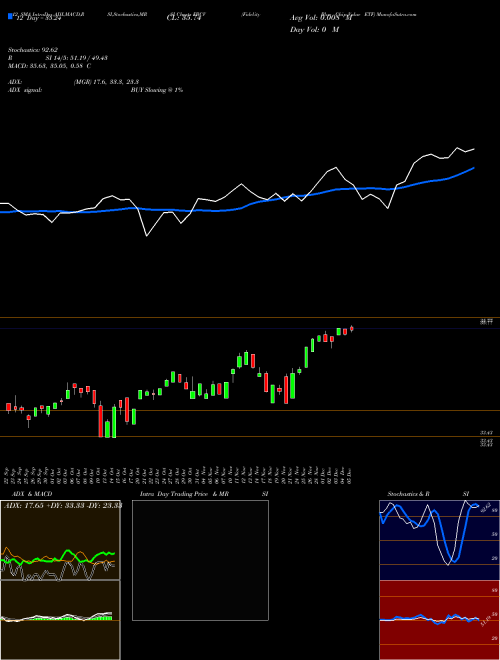Click the last red candlestick on price chart
This screenshot has width=500, height=660.
point(351,329)
